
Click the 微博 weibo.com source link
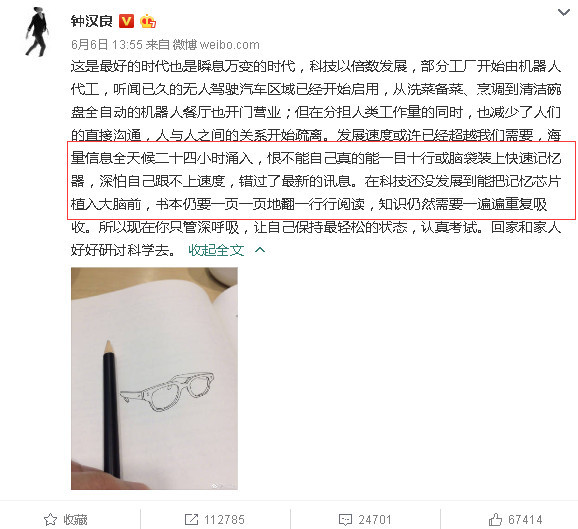[216, 45]
